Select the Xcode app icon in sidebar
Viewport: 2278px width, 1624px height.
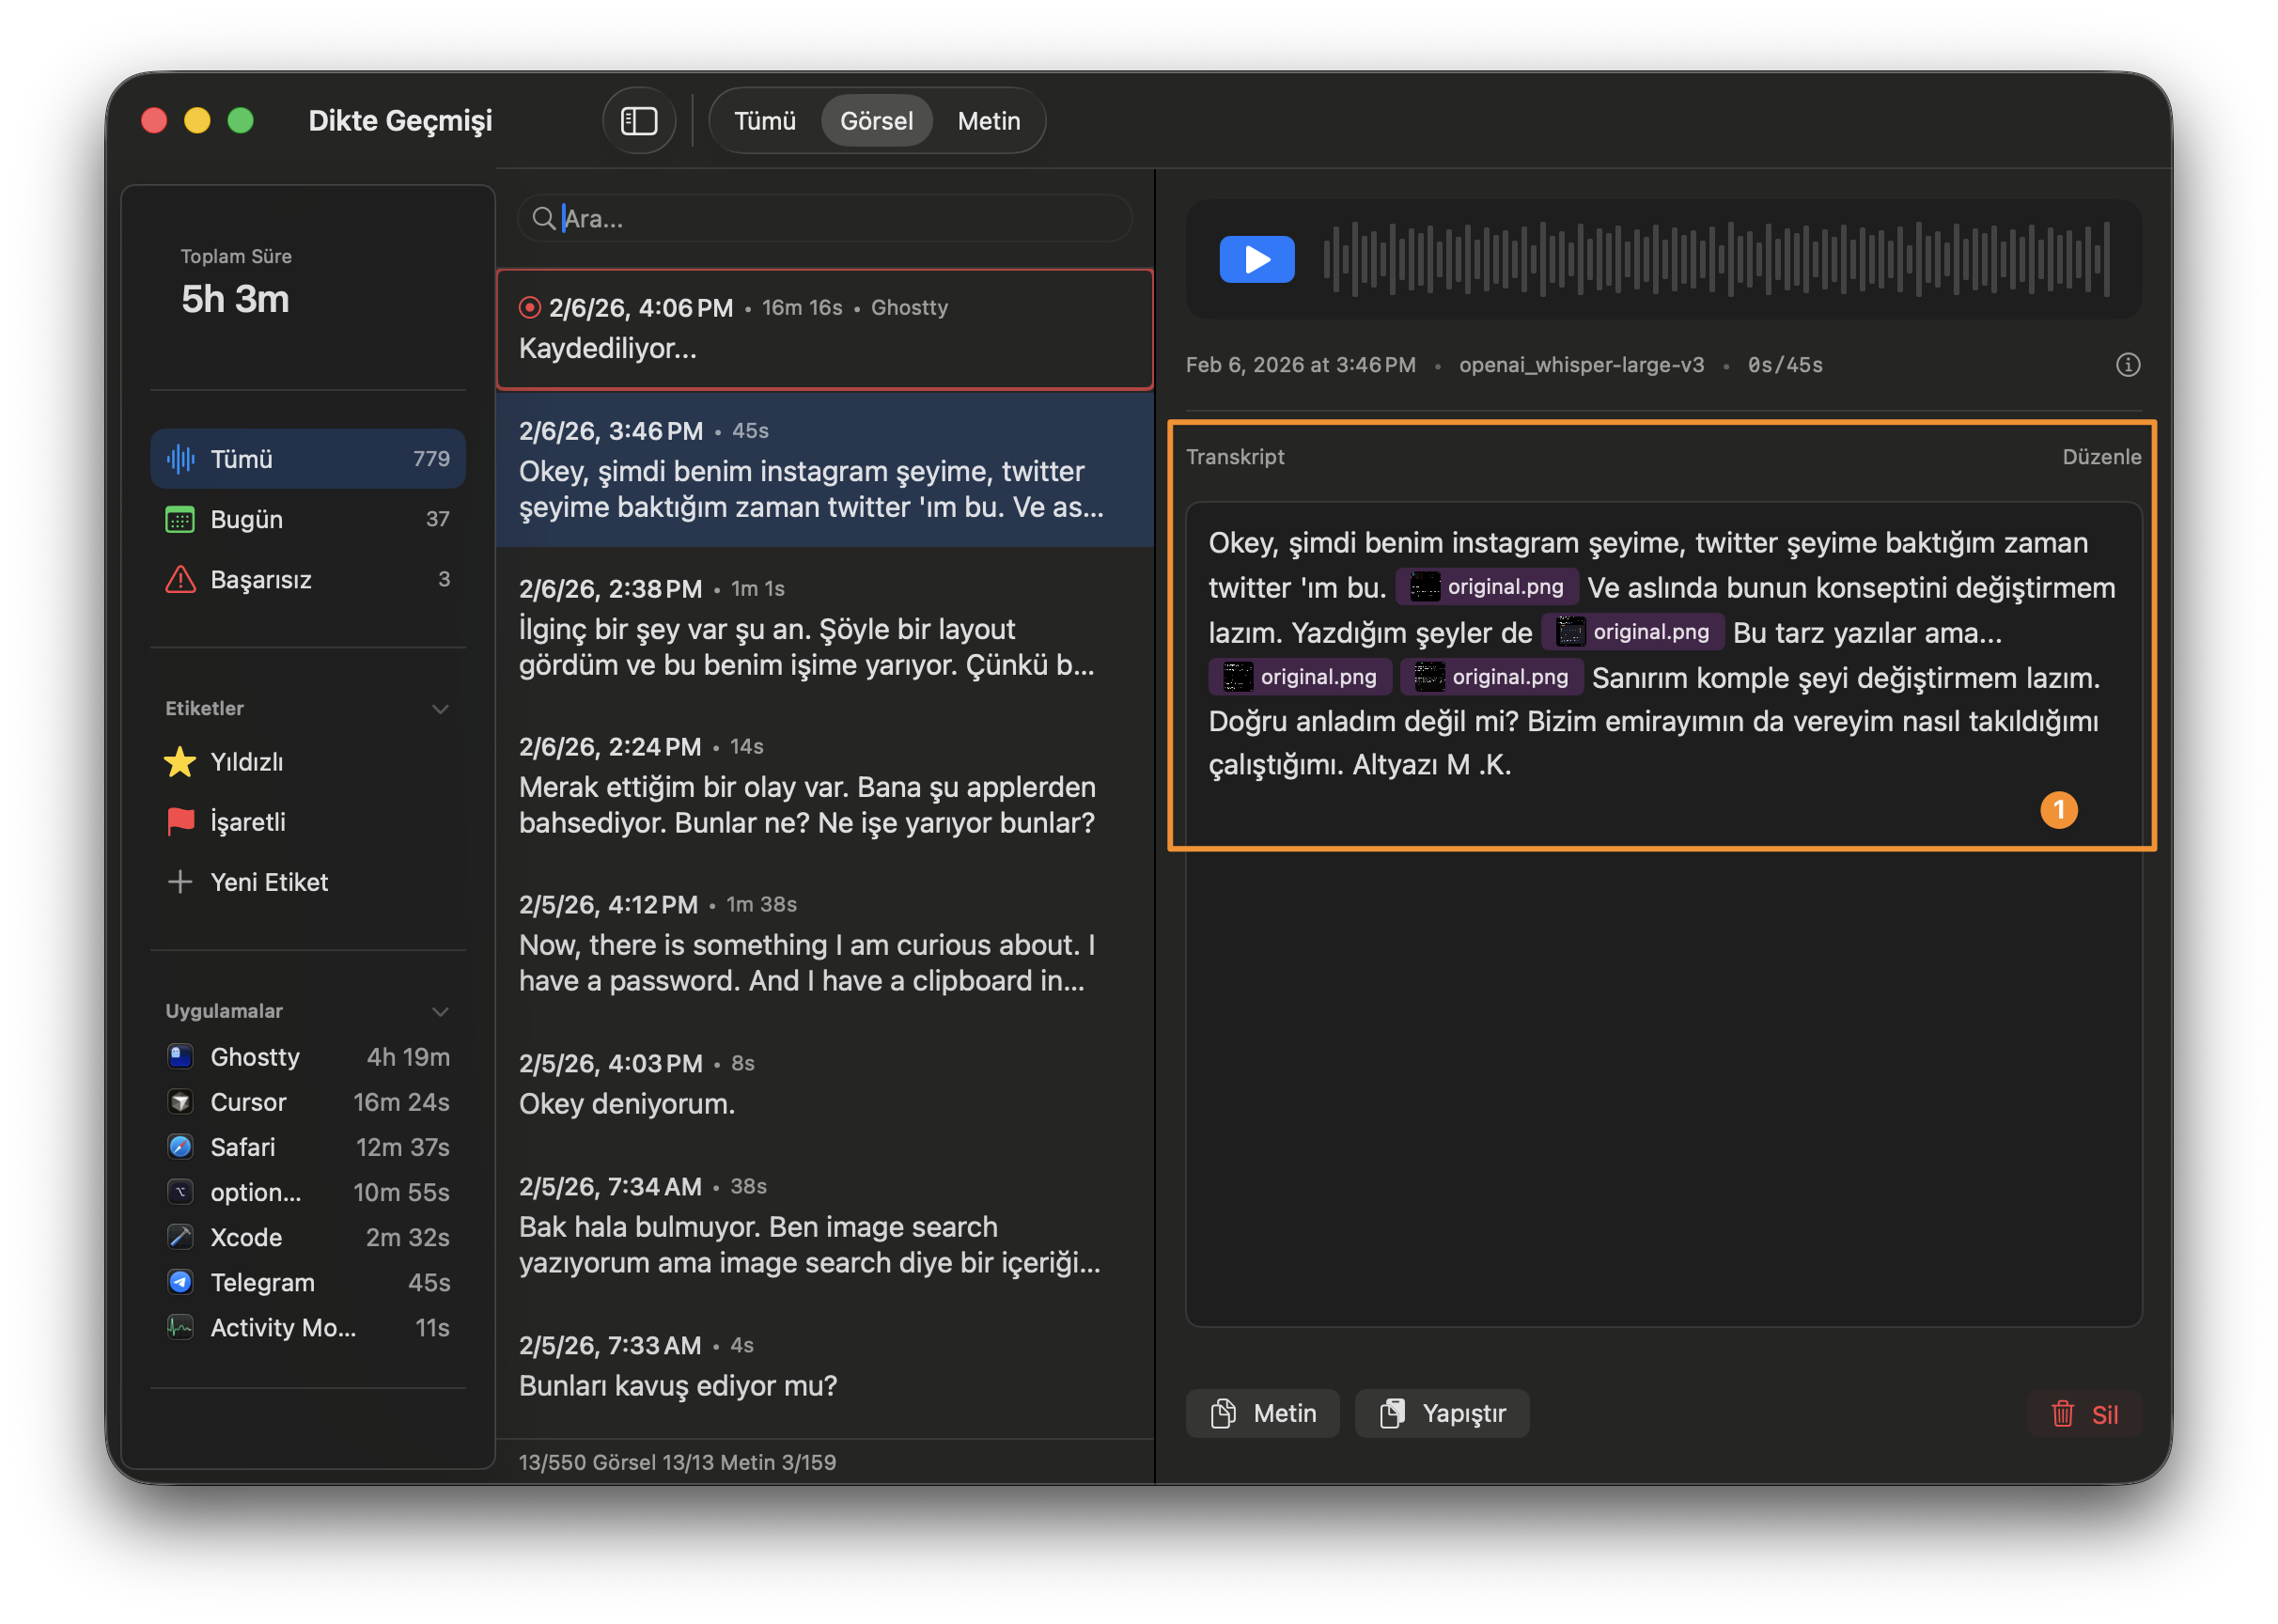pyautogui.click(x=180, y=1237)
